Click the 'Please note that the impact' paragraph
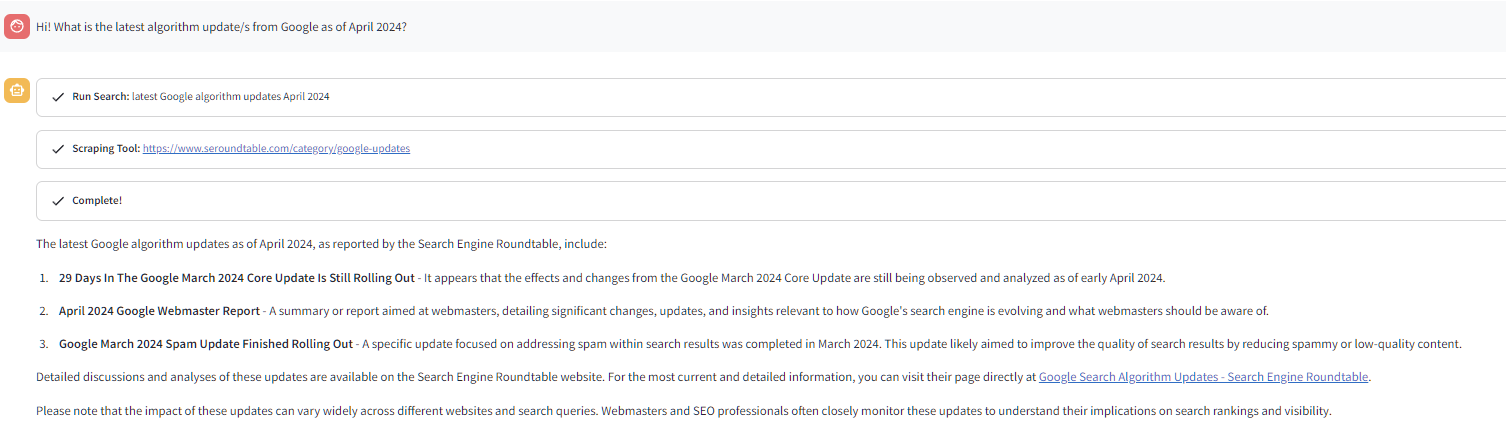 [683, 411]
